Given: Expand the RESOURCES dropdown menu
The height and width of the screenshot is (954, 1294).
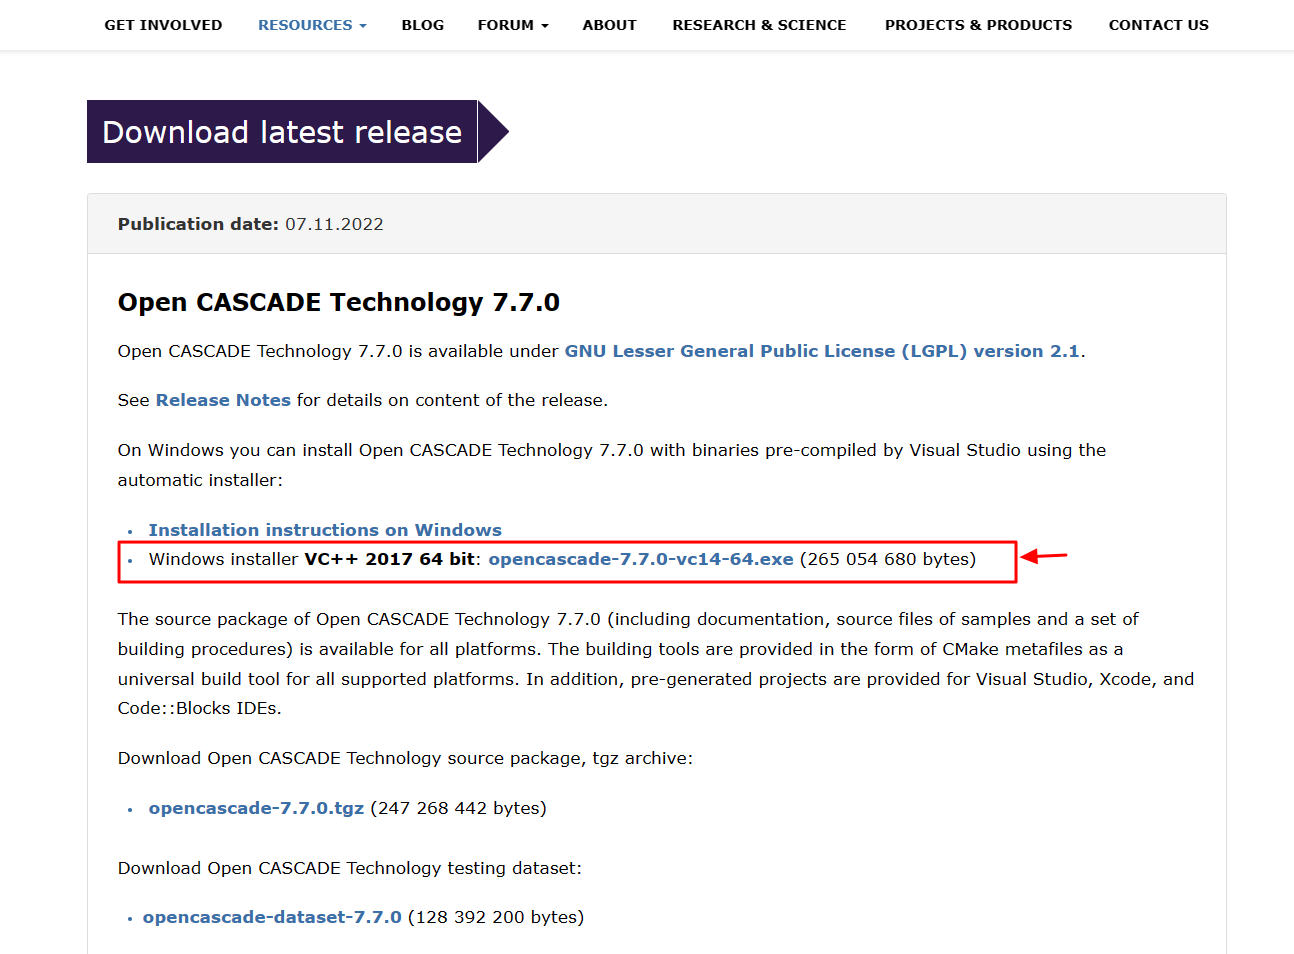Looking at the screenshot, I should [312, 25].
